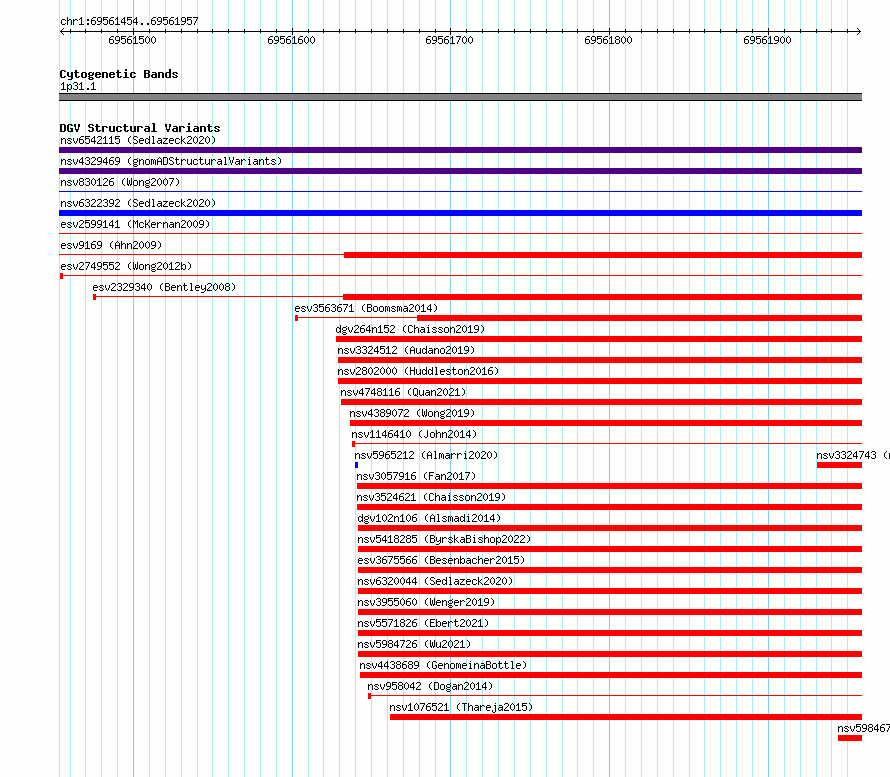890x777 pixels.
Task: Click esv2749552 (Wong2012b) label
Action: click(x=126, y=266)
